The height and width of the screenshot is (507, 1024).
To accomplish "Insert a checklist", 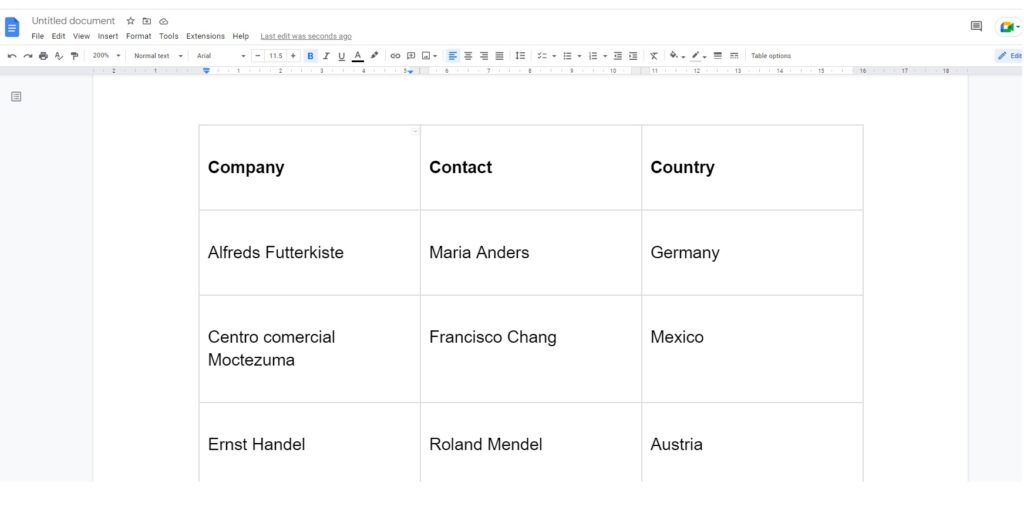I will click(542, 56).
